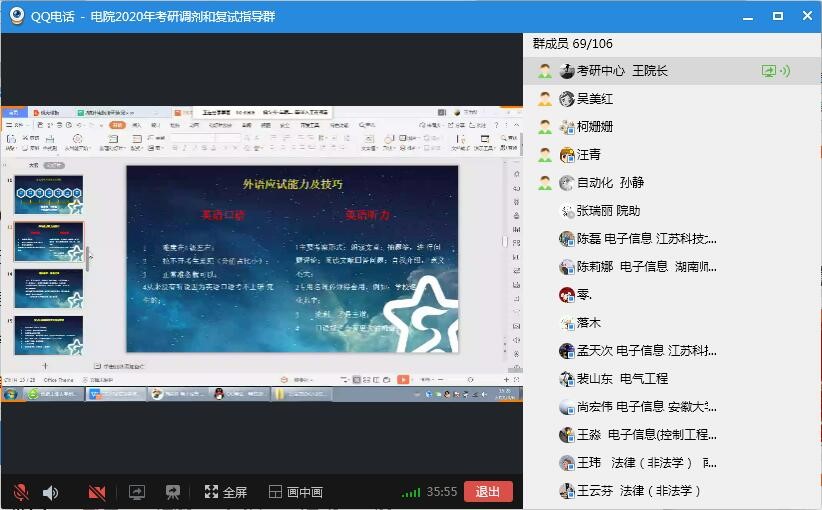Viewport: 822px width, 510px height.
Task: Unmute the microphone in the call bar
Action: point(20,492)
